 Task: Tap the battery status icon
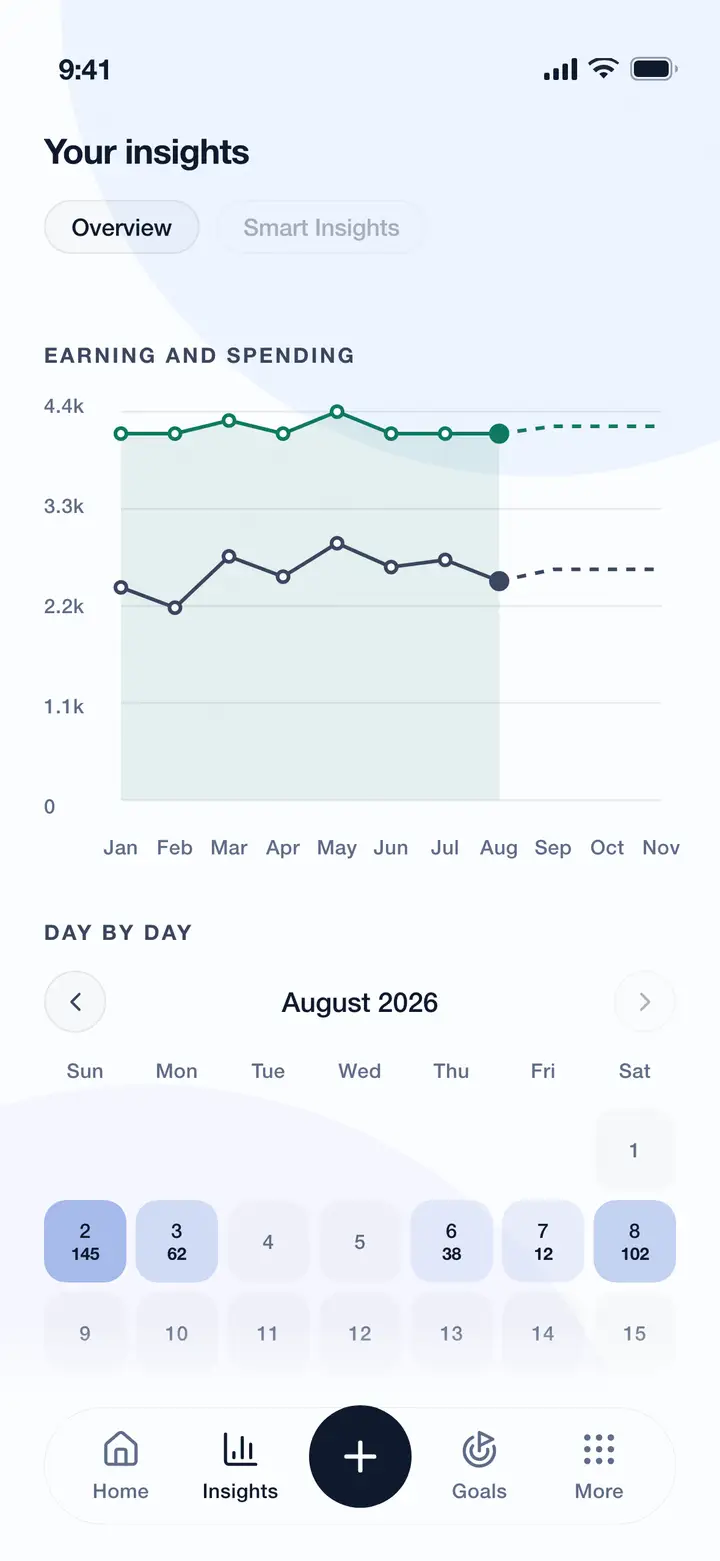coord(654,69)
